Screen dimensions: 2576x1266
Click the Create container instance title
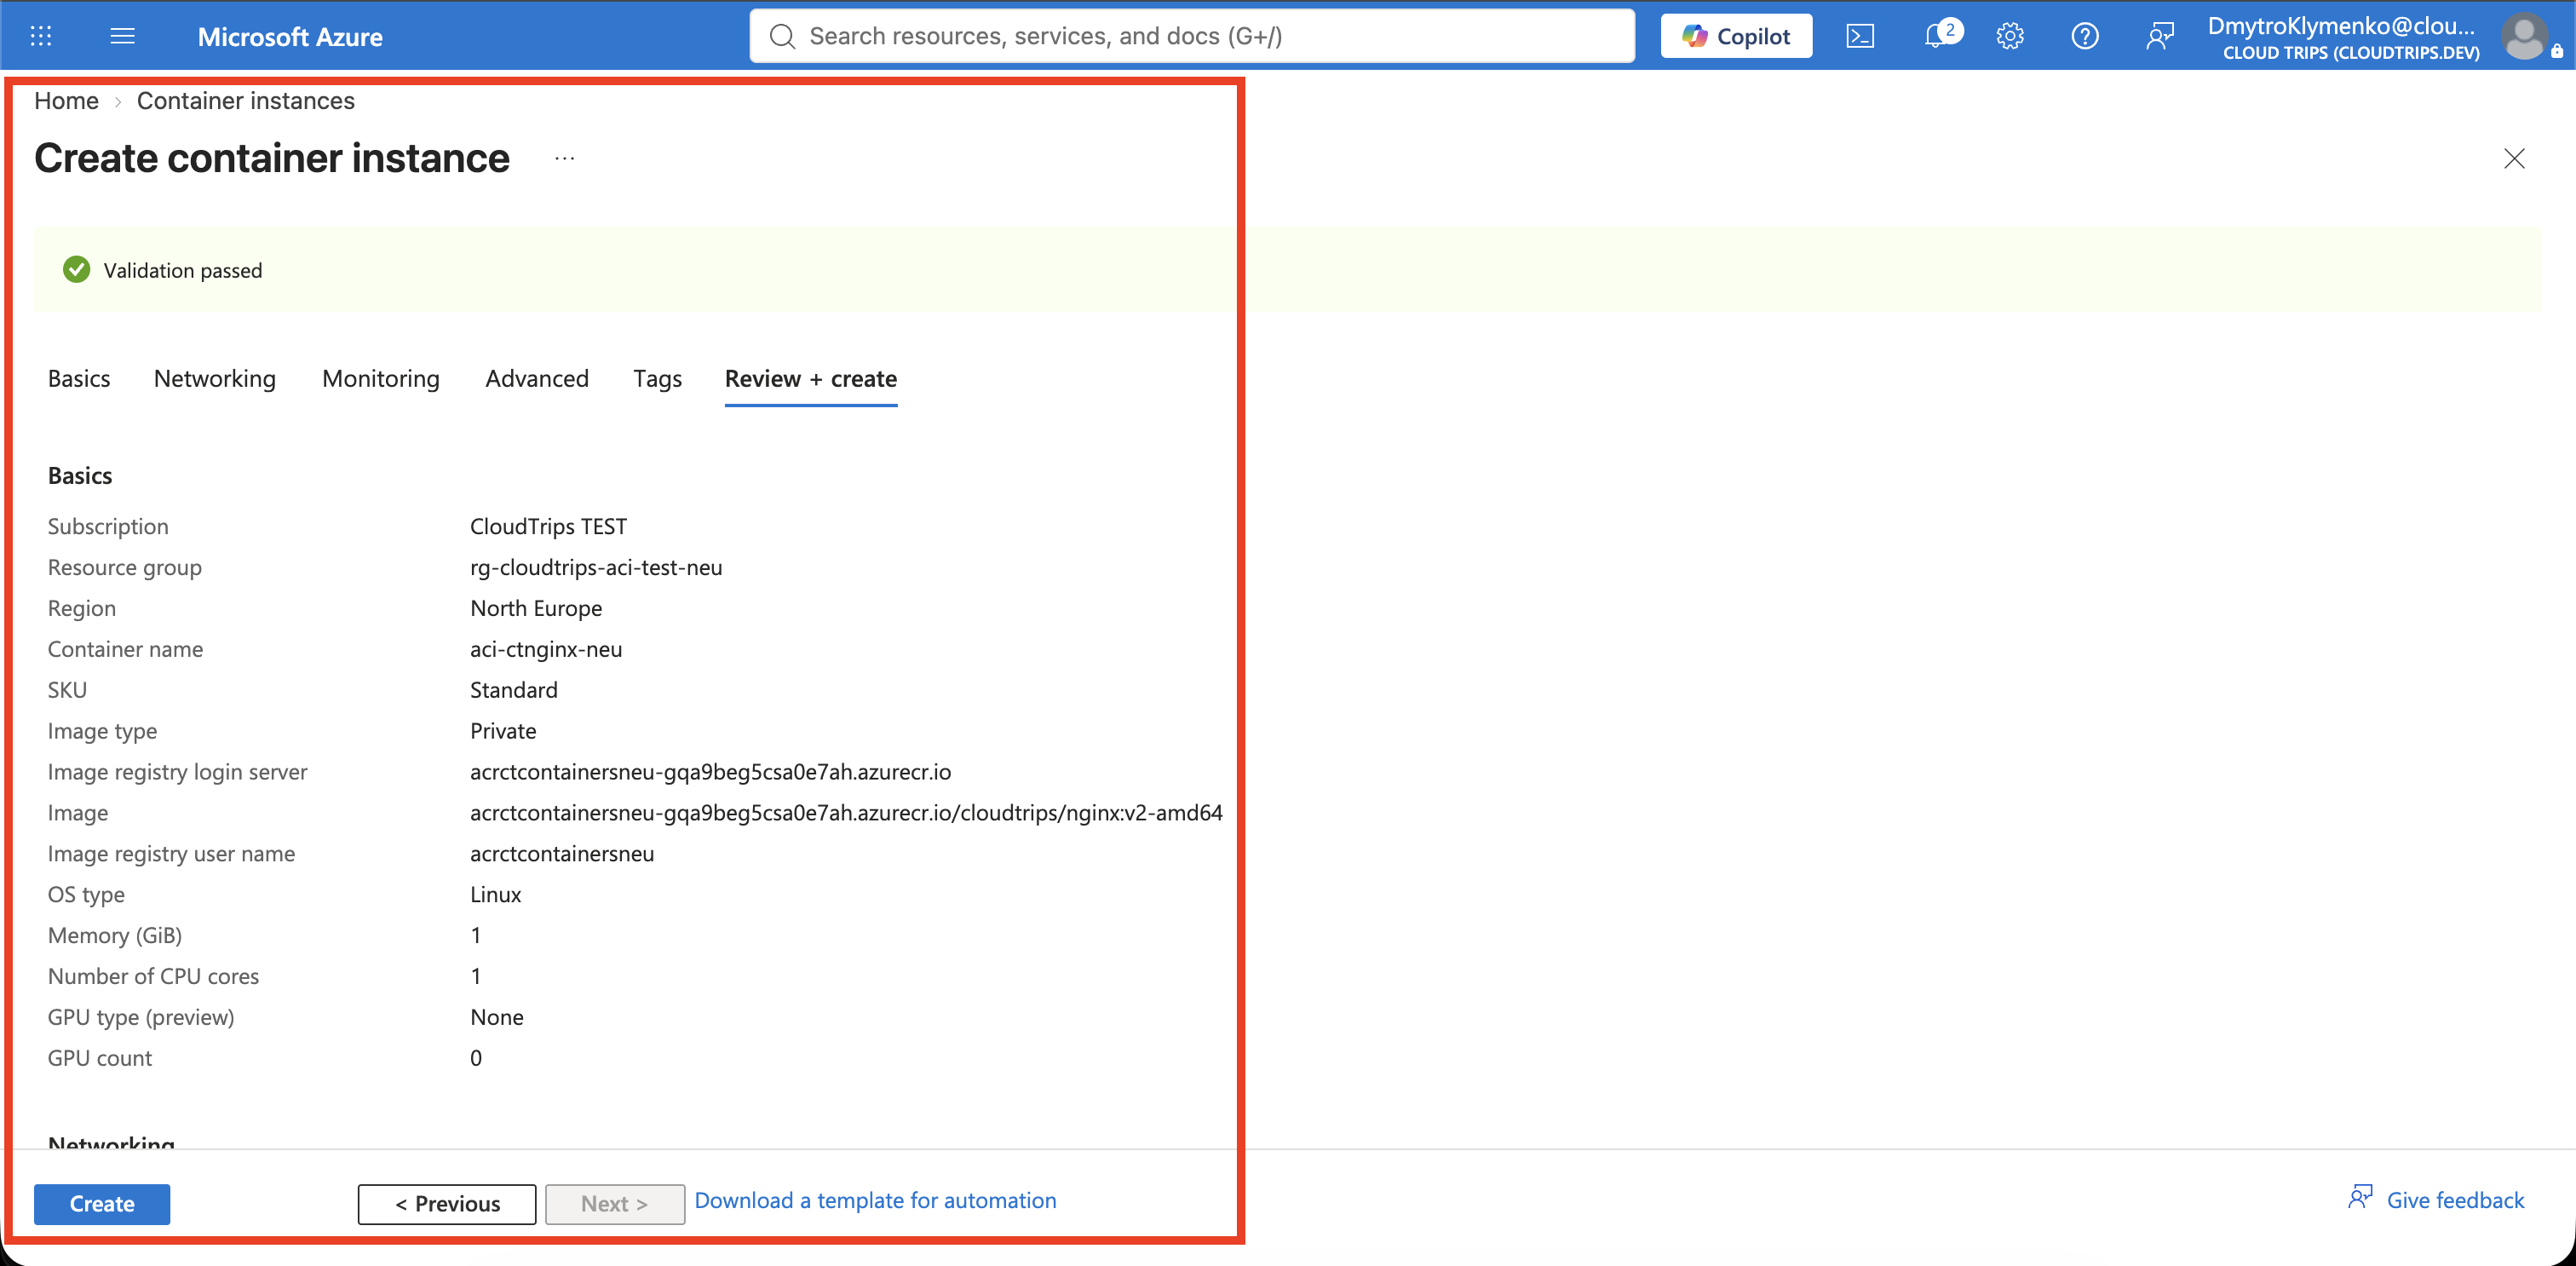(272, 158)
